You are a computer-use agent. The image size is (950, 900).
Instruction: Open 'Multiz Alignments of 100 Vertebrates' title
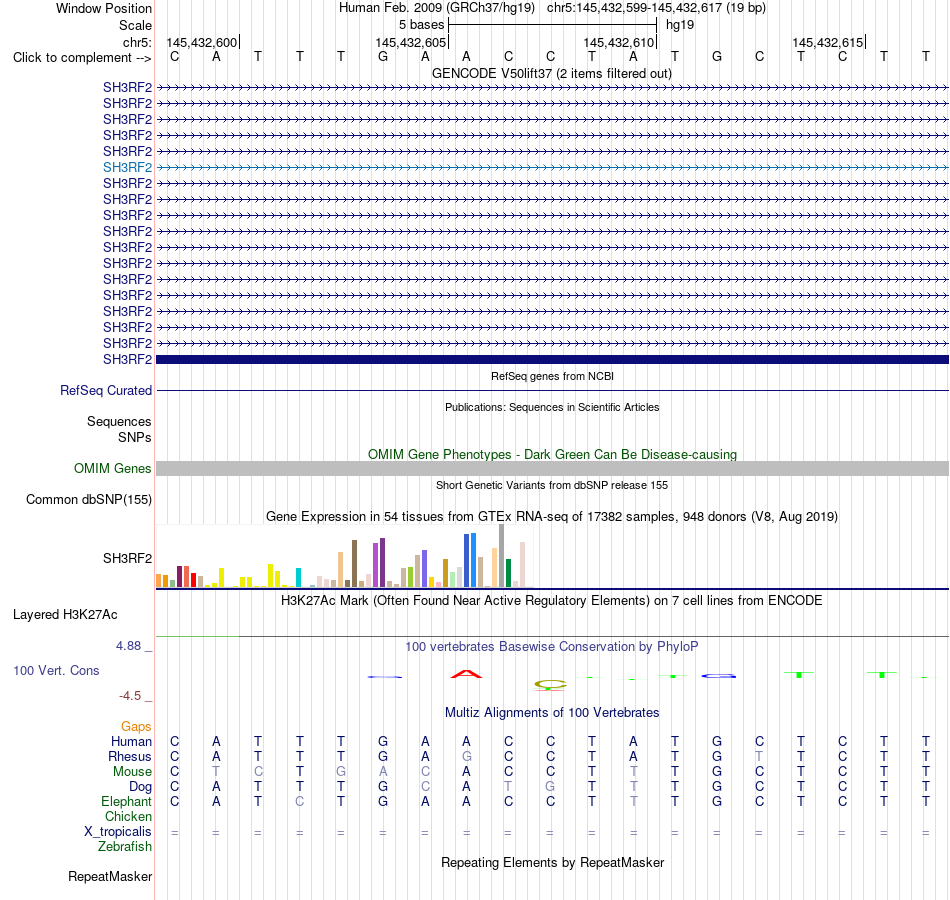point(552,713)
